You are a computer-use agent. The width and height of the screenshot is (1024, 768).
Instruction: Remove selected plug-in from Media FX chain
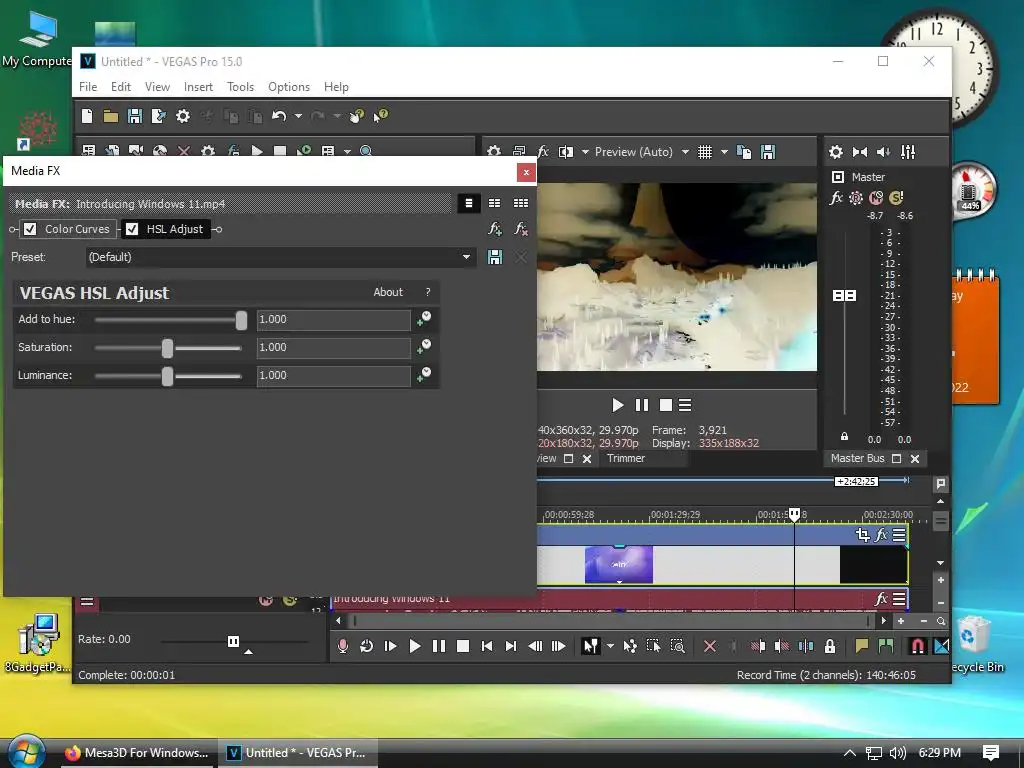pyautogui.click(x=520, y=229)
